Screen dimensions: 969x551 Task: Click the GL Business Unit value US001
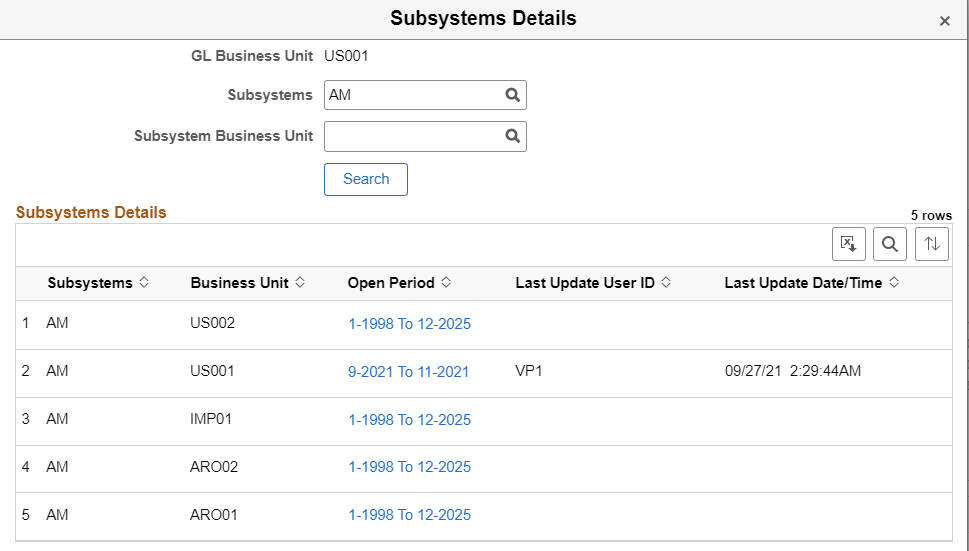tap(347, 56)
